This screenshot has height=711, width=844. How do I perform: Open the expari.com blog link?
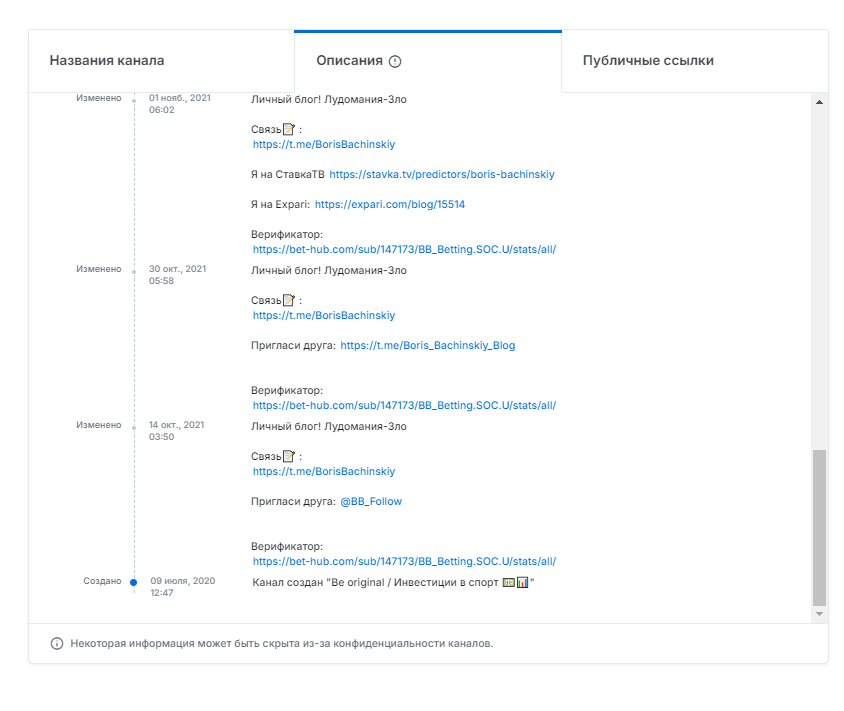[x=389, y=204]
